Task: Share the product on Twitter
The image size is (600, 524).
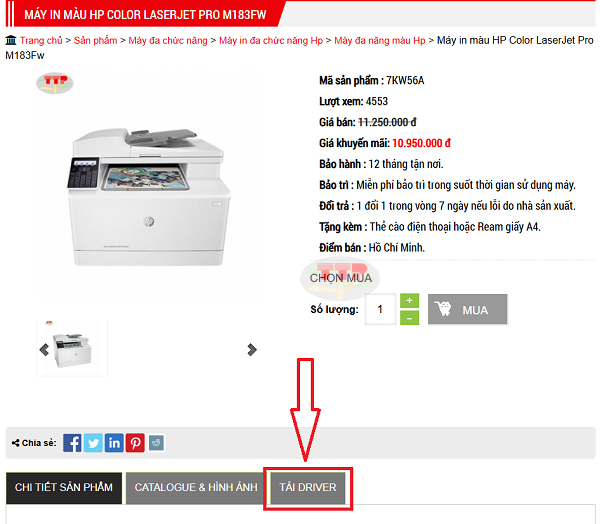Action: [x=93, y=443]
